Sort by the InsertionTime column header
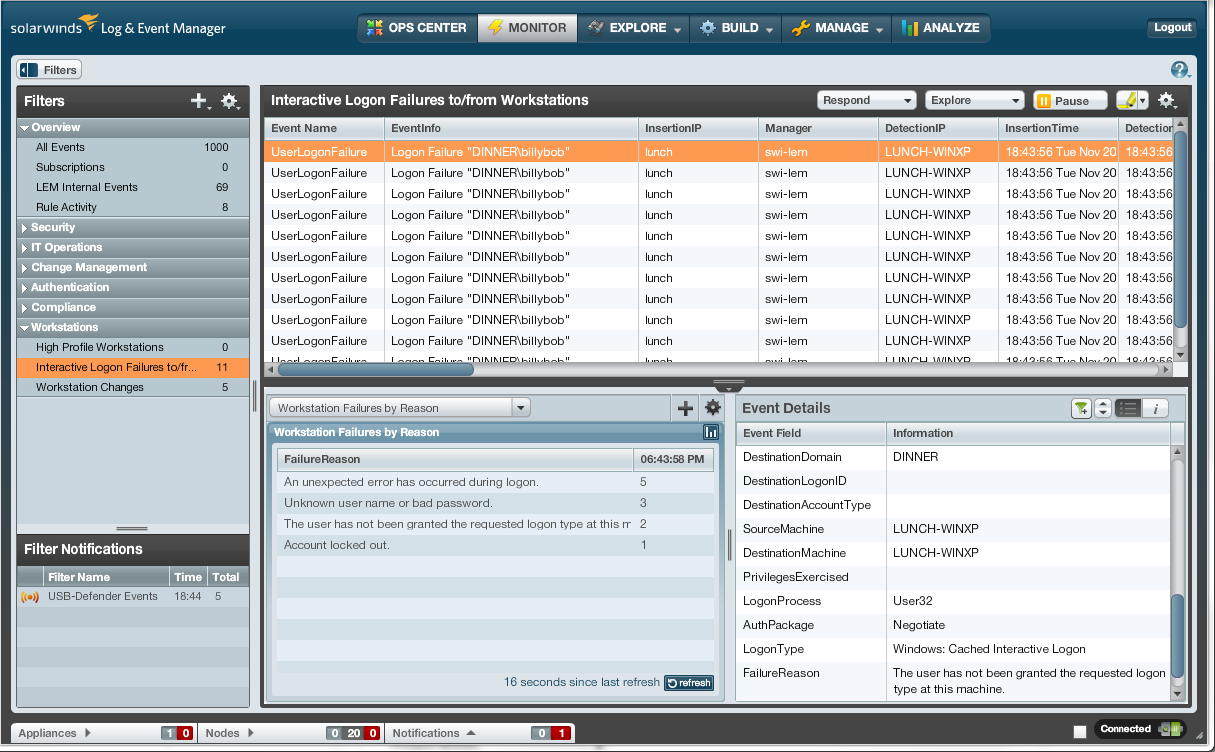Screen dimensions: 1215x752 (1058, 128)
